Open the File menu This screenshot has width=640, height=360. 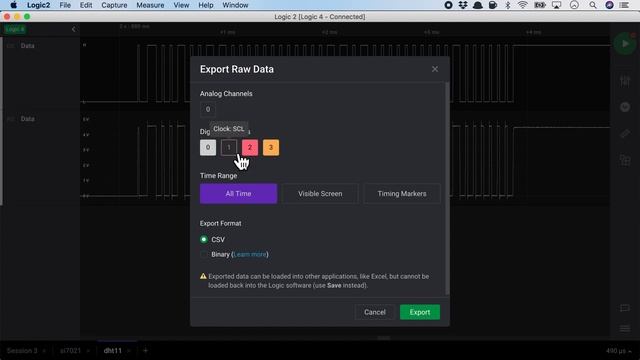point(65,5)
